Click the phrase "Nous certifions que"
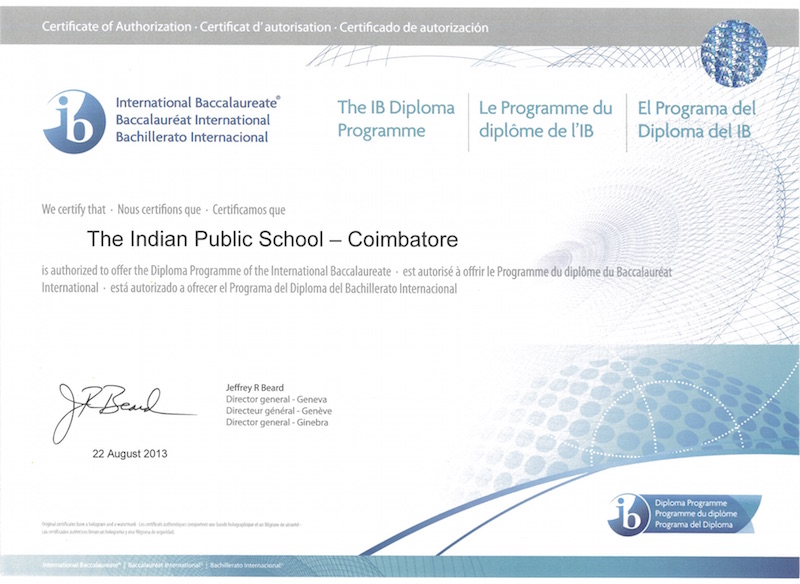This screenshot has width=800, height=584. pyautogui.click(x=159, y=210)
